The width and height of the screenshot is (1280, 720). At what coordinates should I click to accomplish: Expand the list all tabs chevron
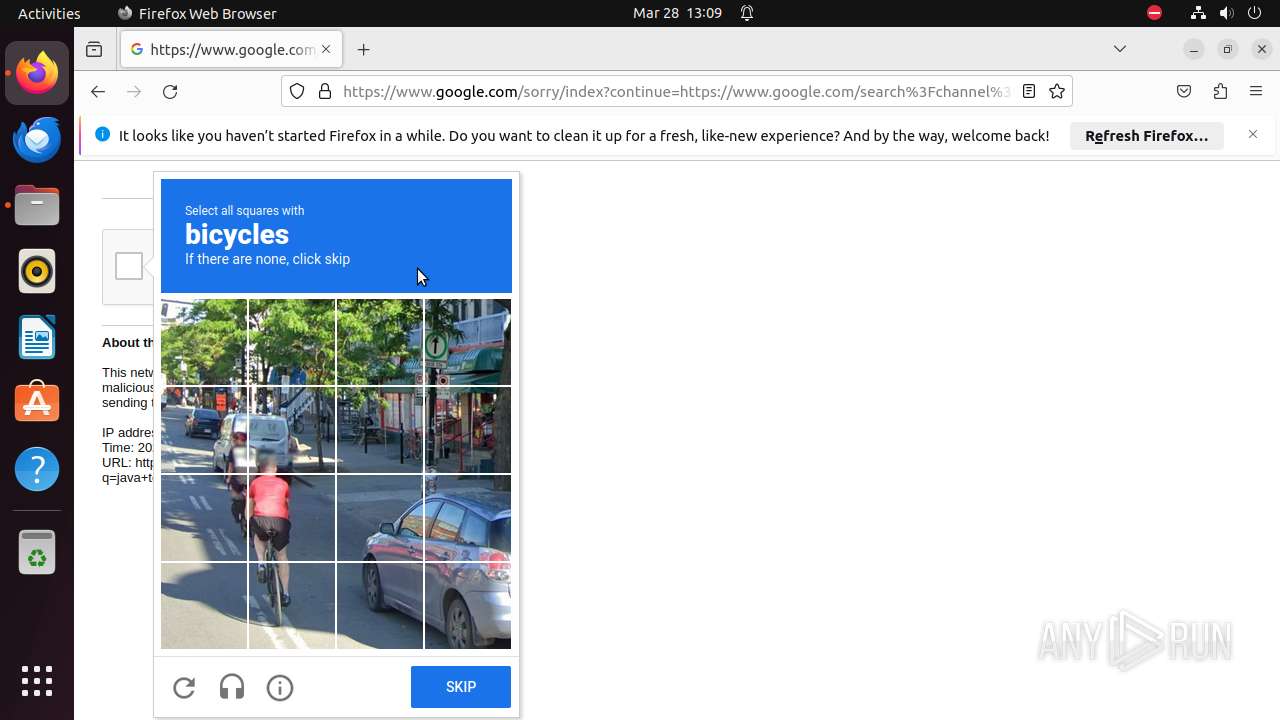point(1120,49)
